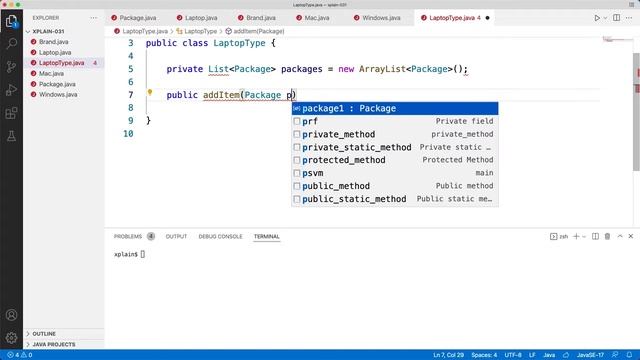The height and width of the screenshot is (360, 640).
Task: Click the JavaSE-17 runtime status item
Action: (x=590, y=355)
